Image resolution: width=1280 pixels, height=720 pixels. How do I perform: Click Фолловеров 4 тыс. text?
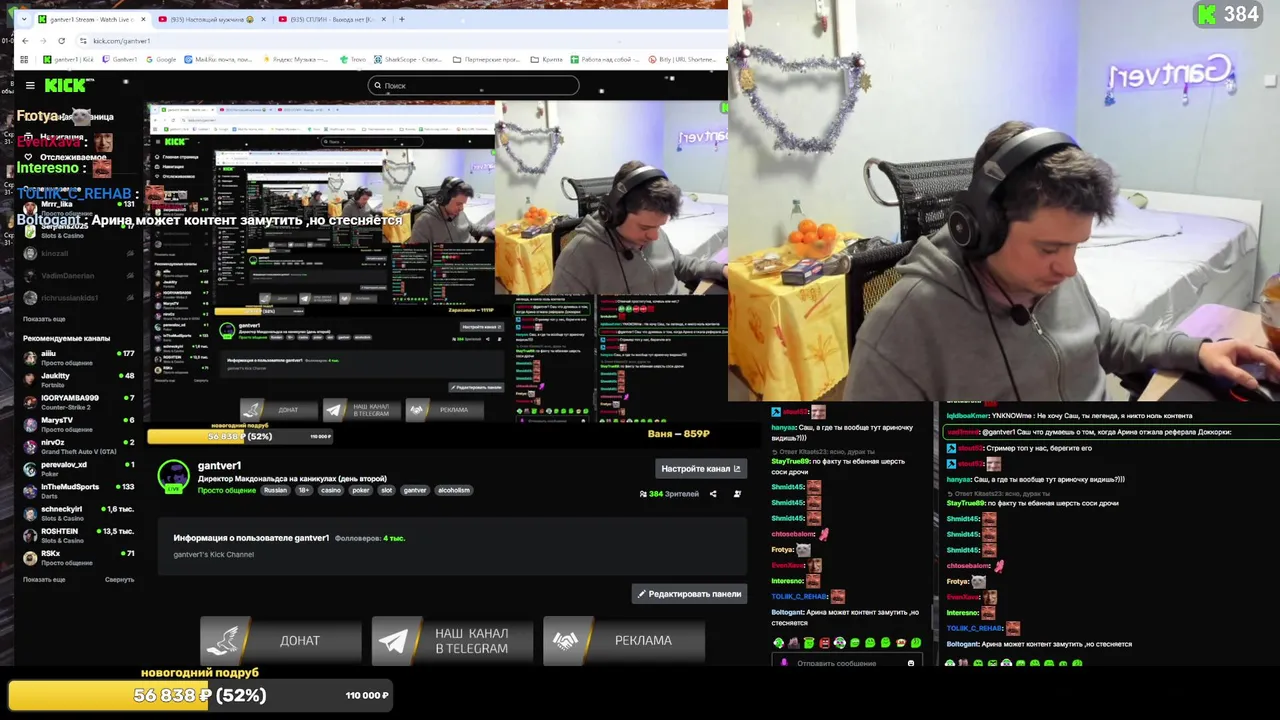[x=370, y=538]
